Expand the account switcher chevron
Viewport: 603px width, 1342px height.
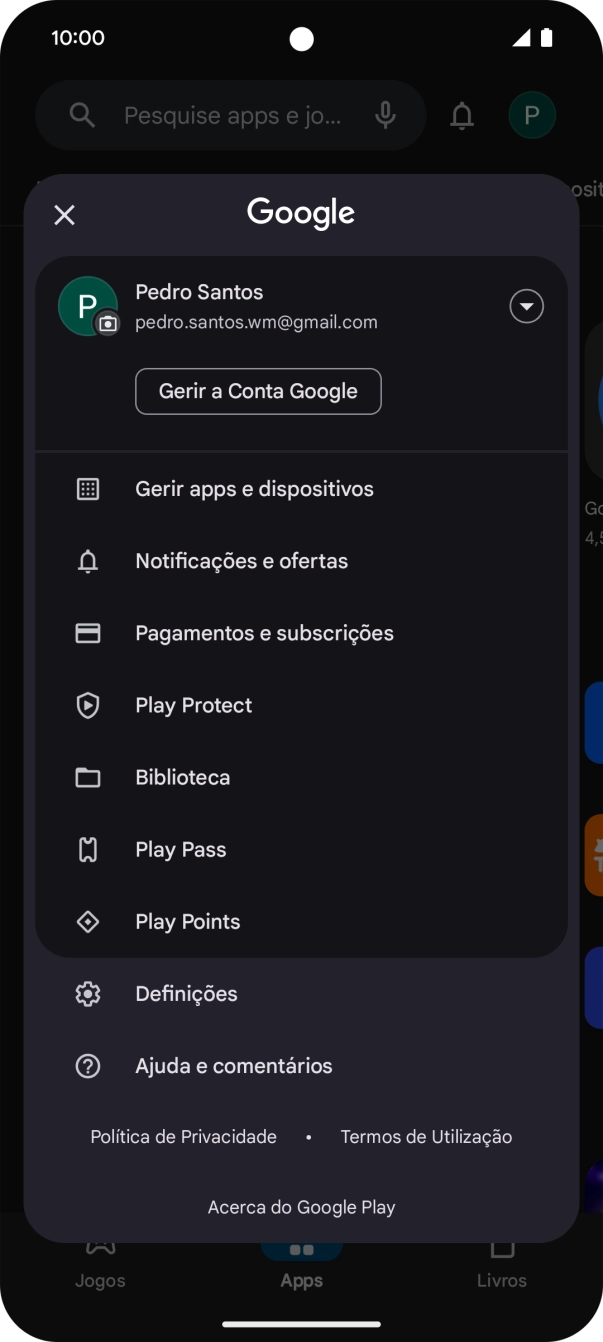tap(526, 306)
